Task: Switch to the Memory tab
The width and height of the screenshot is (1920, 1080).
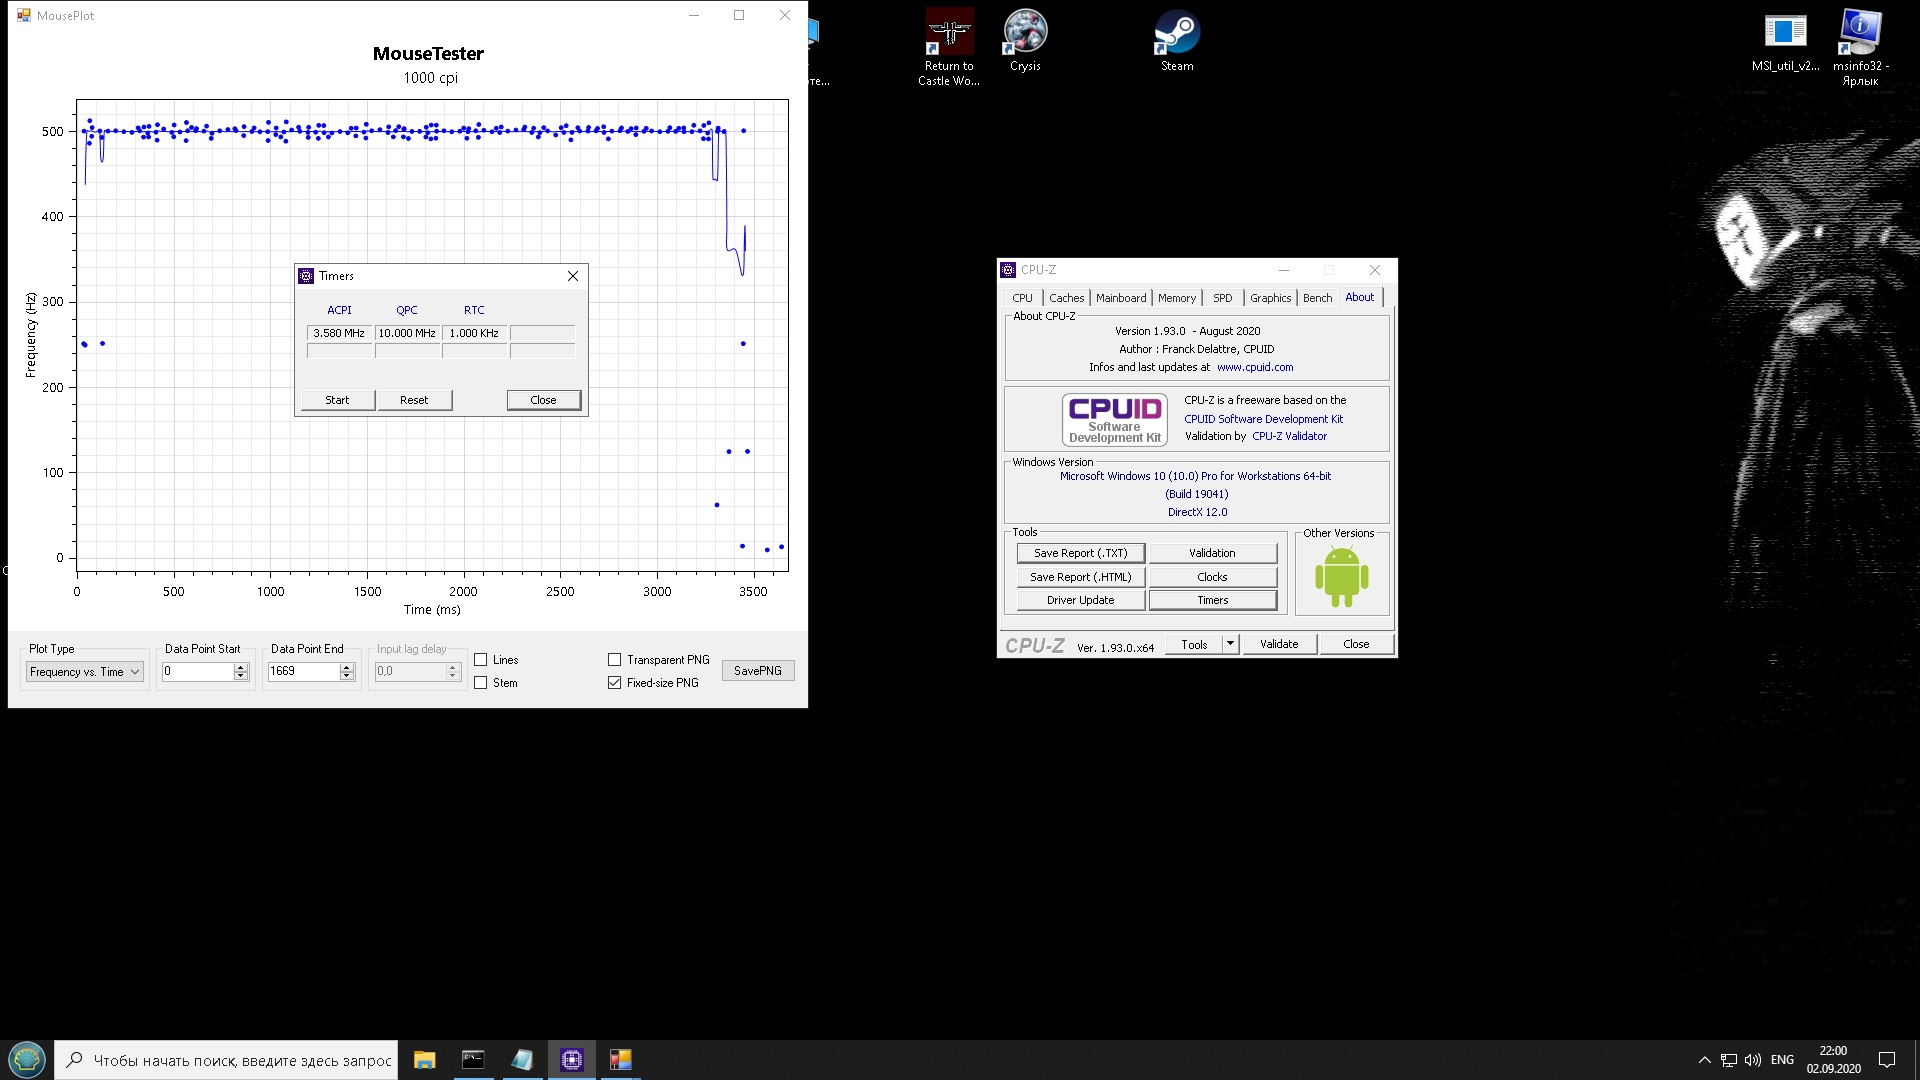Action: point(1176,298)
